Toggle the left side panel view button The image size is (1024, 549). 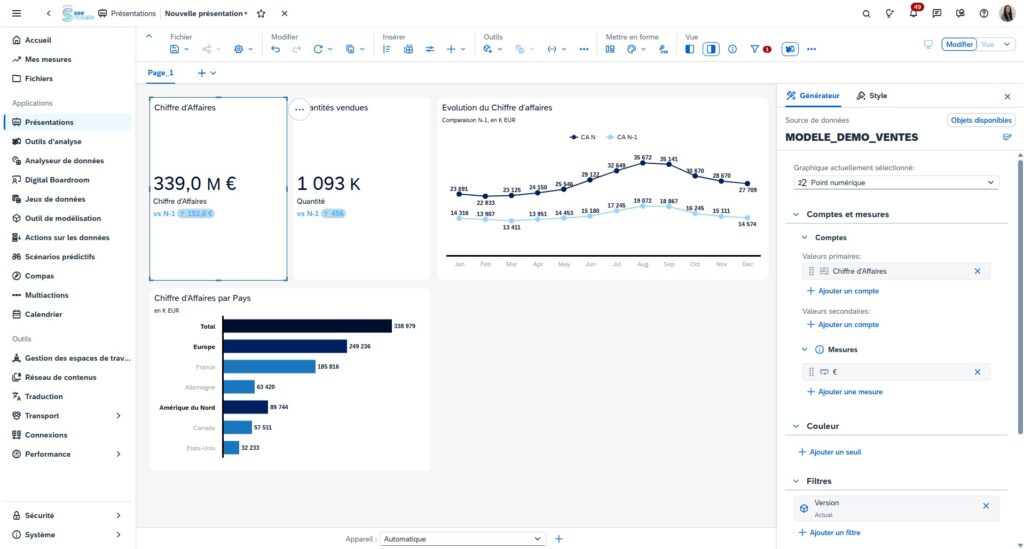click(x=690, y=49)
